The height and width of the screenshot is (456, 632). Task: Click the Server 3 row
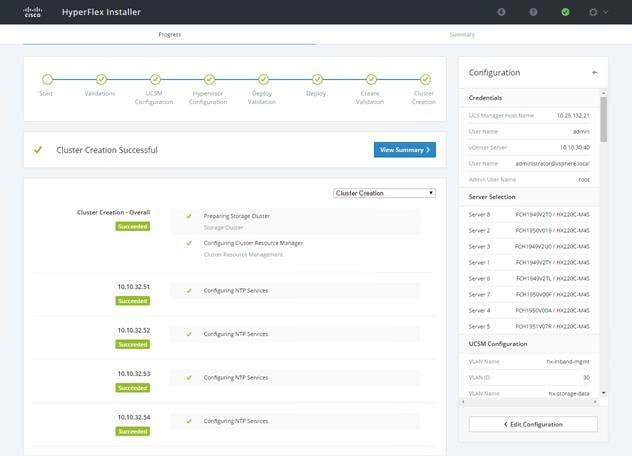coord(529,246)
